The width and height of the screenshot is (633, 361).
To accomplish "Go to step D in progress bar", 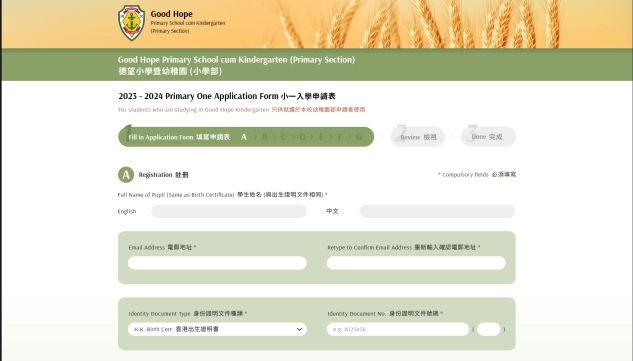I will [x=302, y=137].
